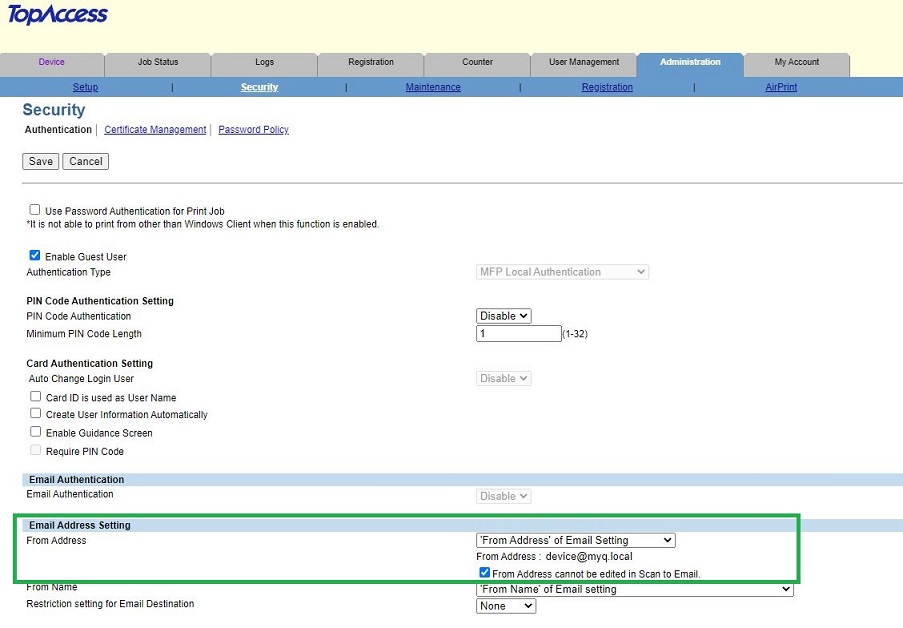The image size is (903, 628).
Task: Switch to the Device tab
Action: click(51, 64)
